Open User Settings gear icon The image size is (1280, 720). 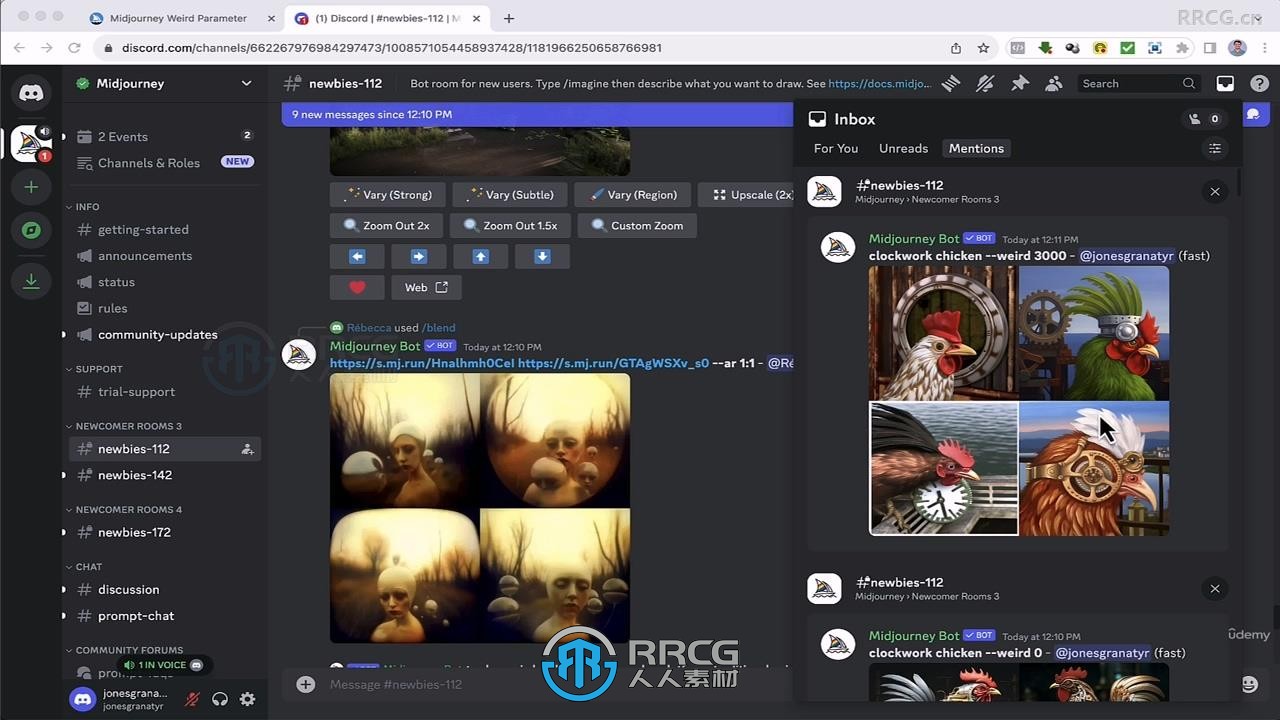coord(248,699)
